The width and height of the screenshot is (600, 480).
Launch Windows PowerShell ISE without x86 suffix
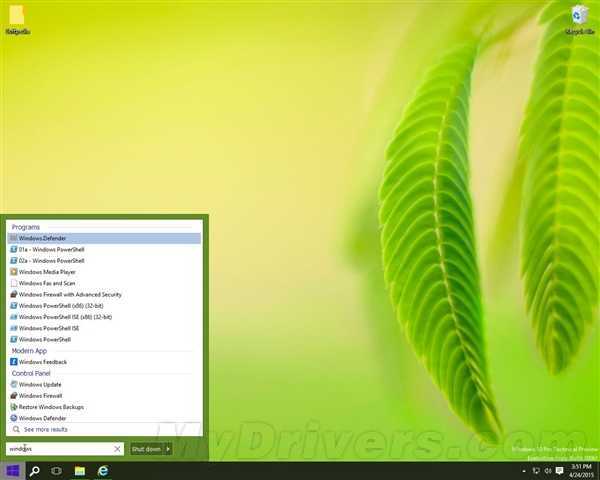click(x=104, y=328)
